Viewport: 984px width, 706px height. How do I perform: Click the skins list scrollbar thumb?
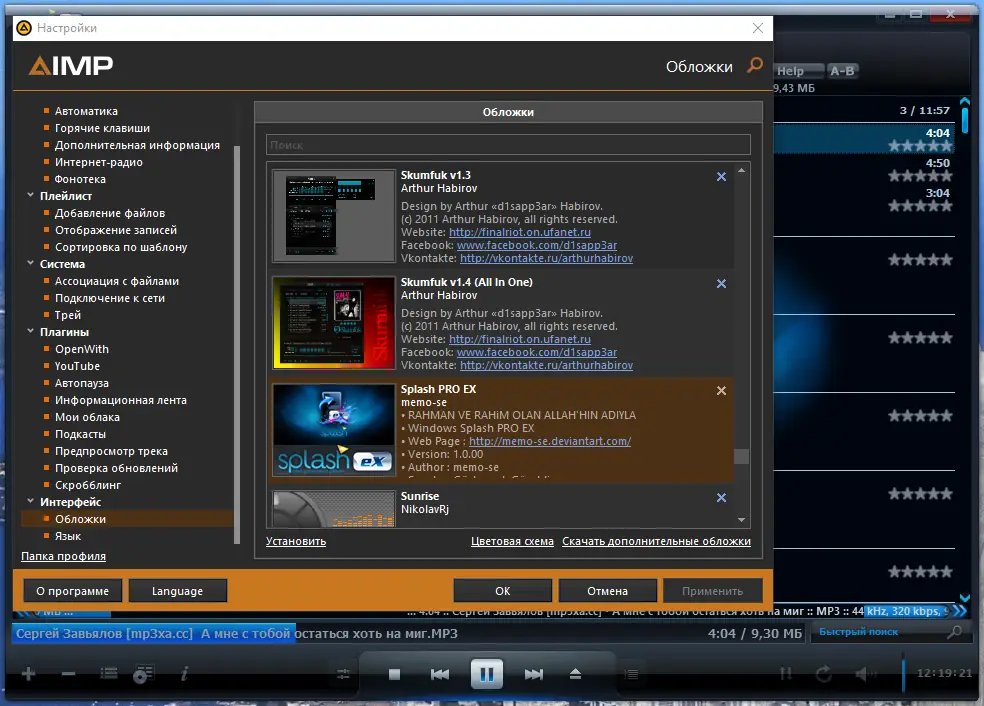coord(741,456)
